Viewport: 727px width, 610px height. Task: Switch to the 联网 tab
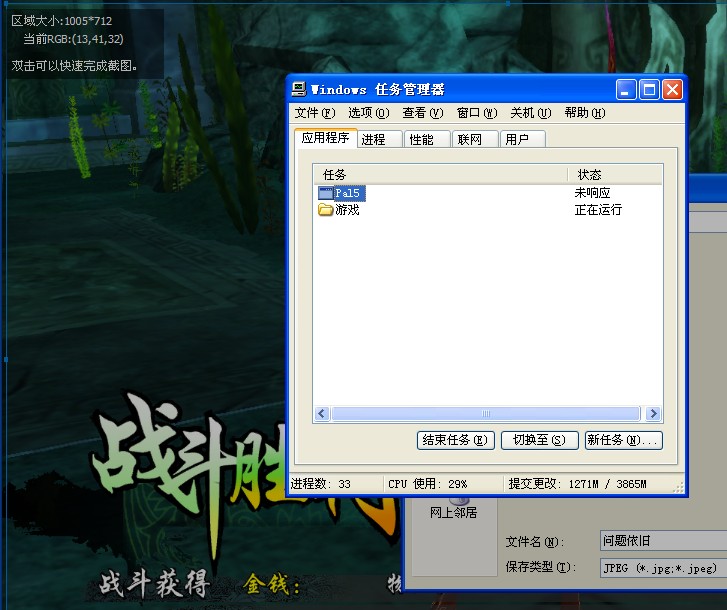(x=475, y=139)
